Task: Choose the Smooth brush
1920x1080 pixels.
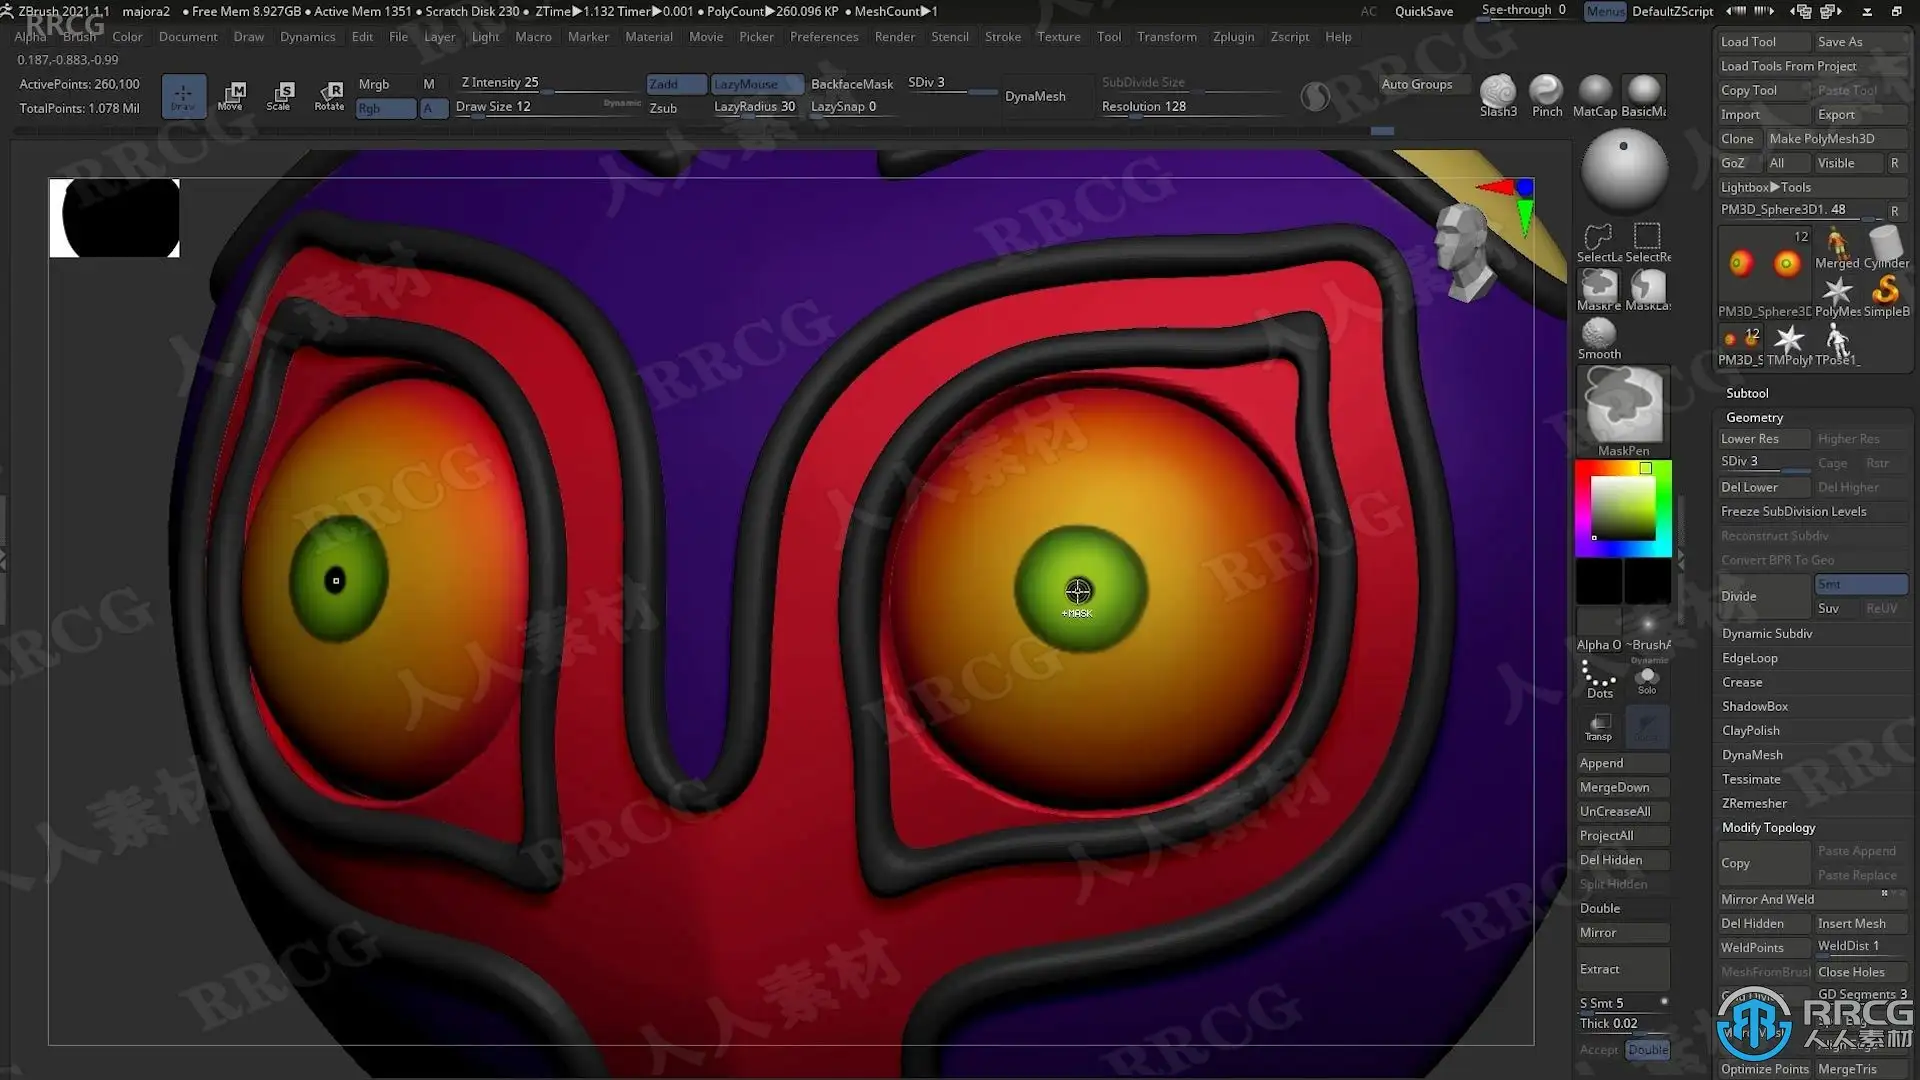Action: [x=1599, y=339]
